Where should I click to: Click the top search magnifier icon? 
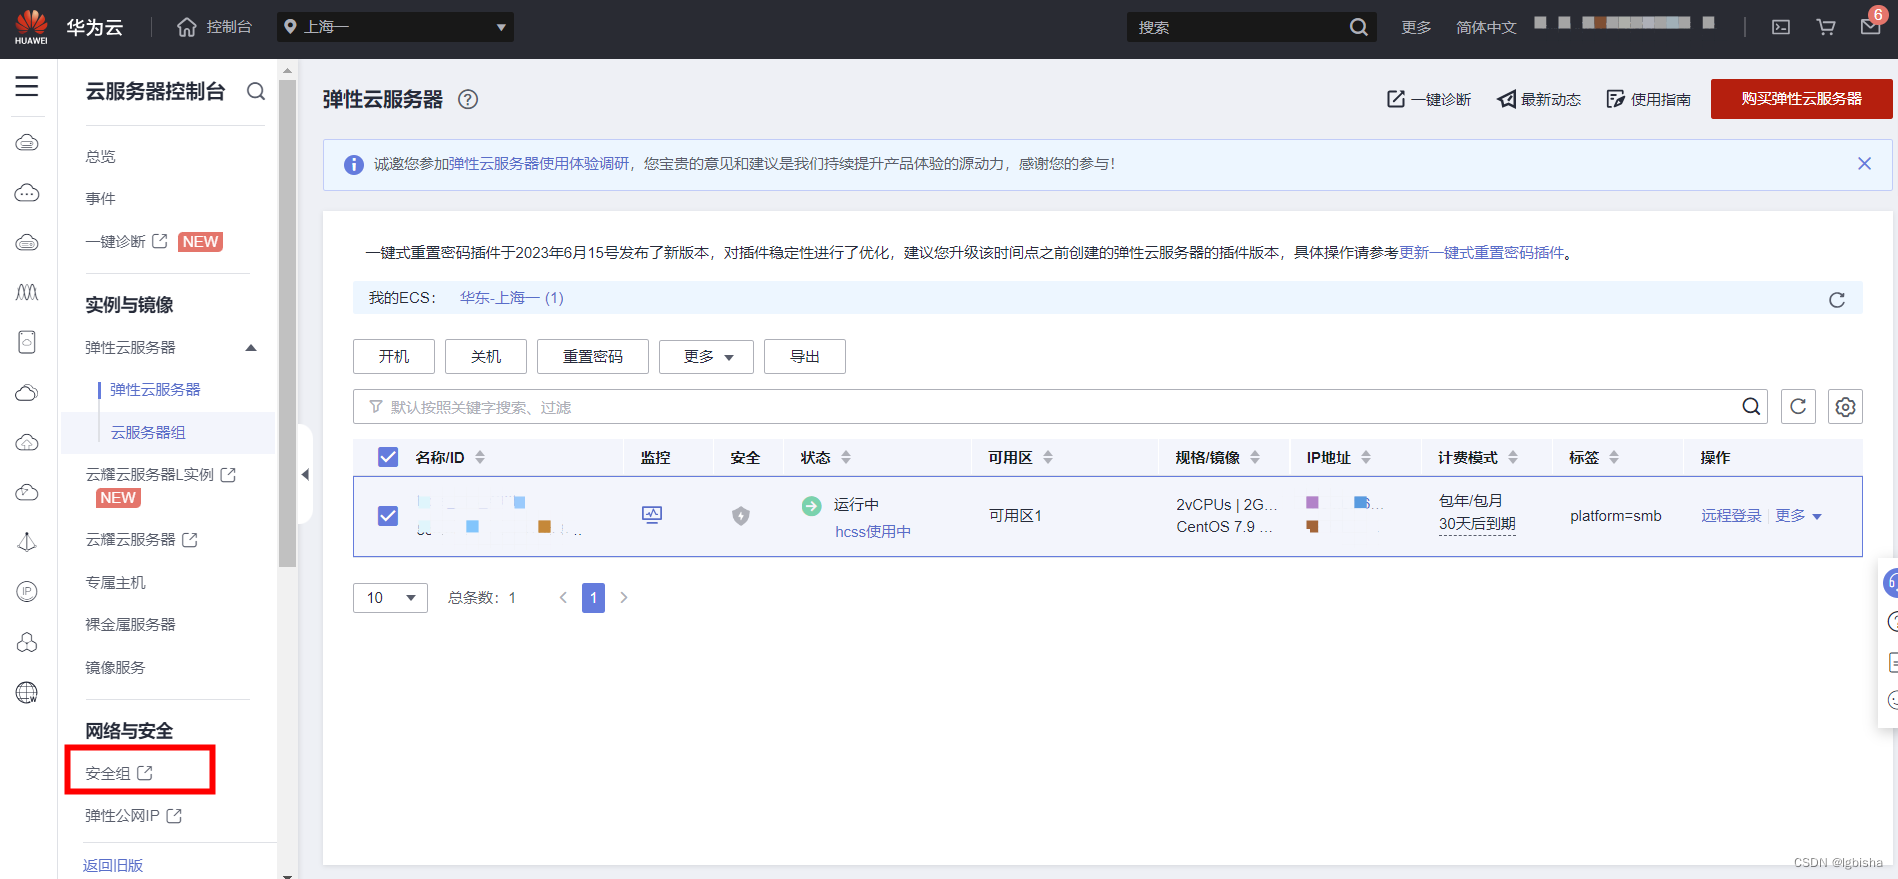tap(1358, 27)
